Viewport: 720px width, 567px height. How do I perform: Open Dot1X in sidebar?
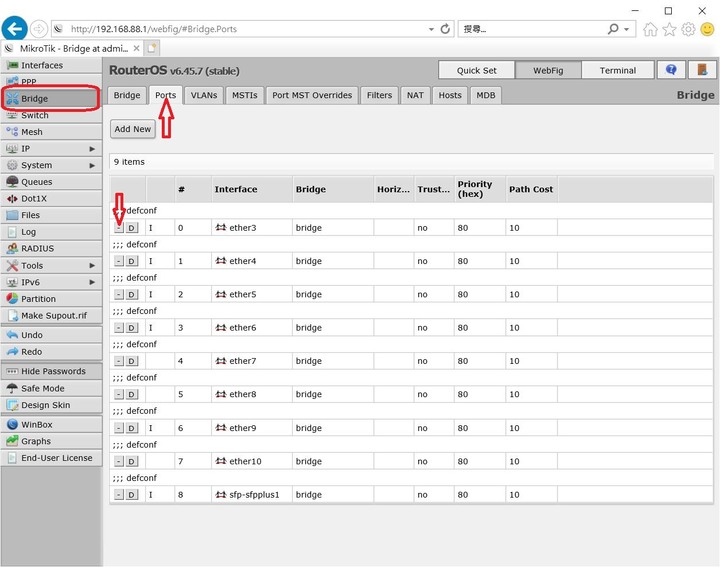click(51, 198)
